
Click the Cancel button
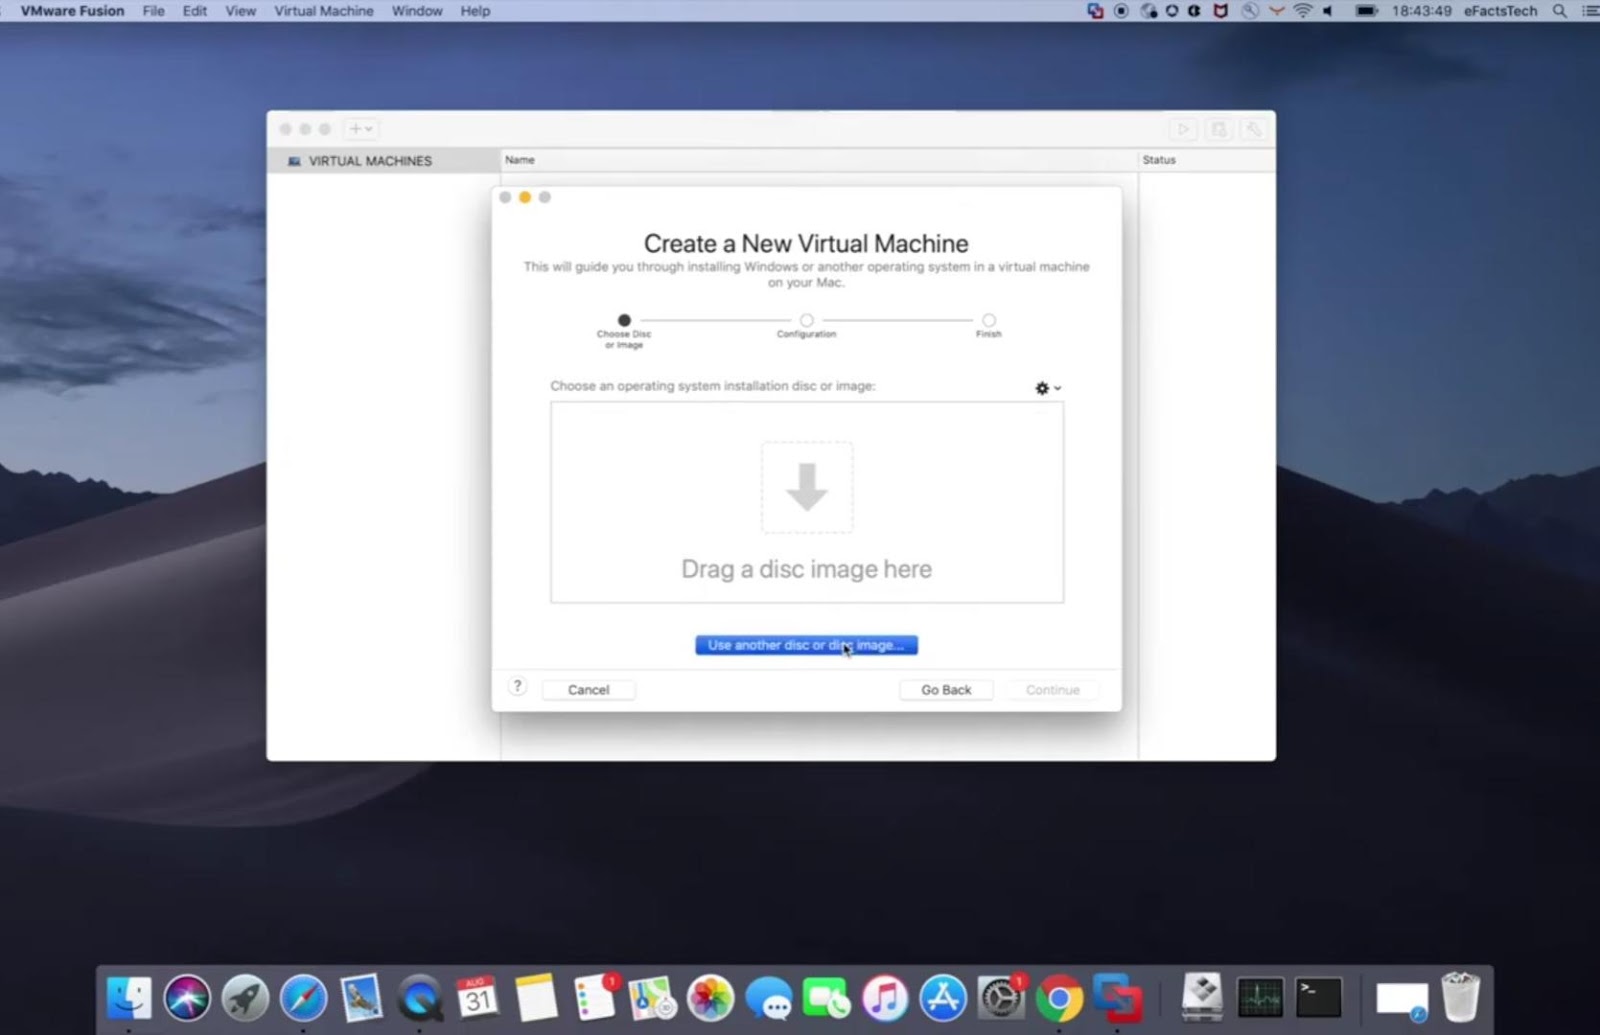click(x=588, y=690)
